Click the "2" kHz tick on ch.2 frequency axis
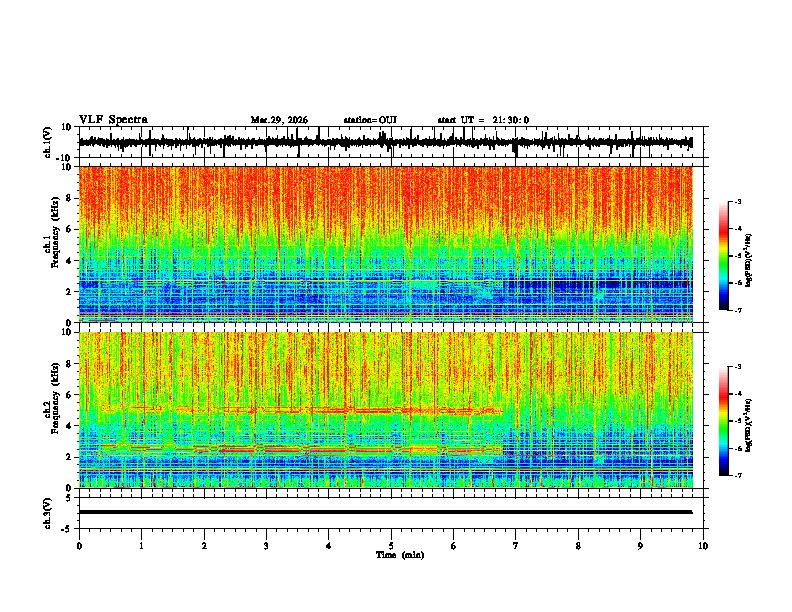Image resolution: width=792 pixels, height=612 pixels. (x=70, y=457)
